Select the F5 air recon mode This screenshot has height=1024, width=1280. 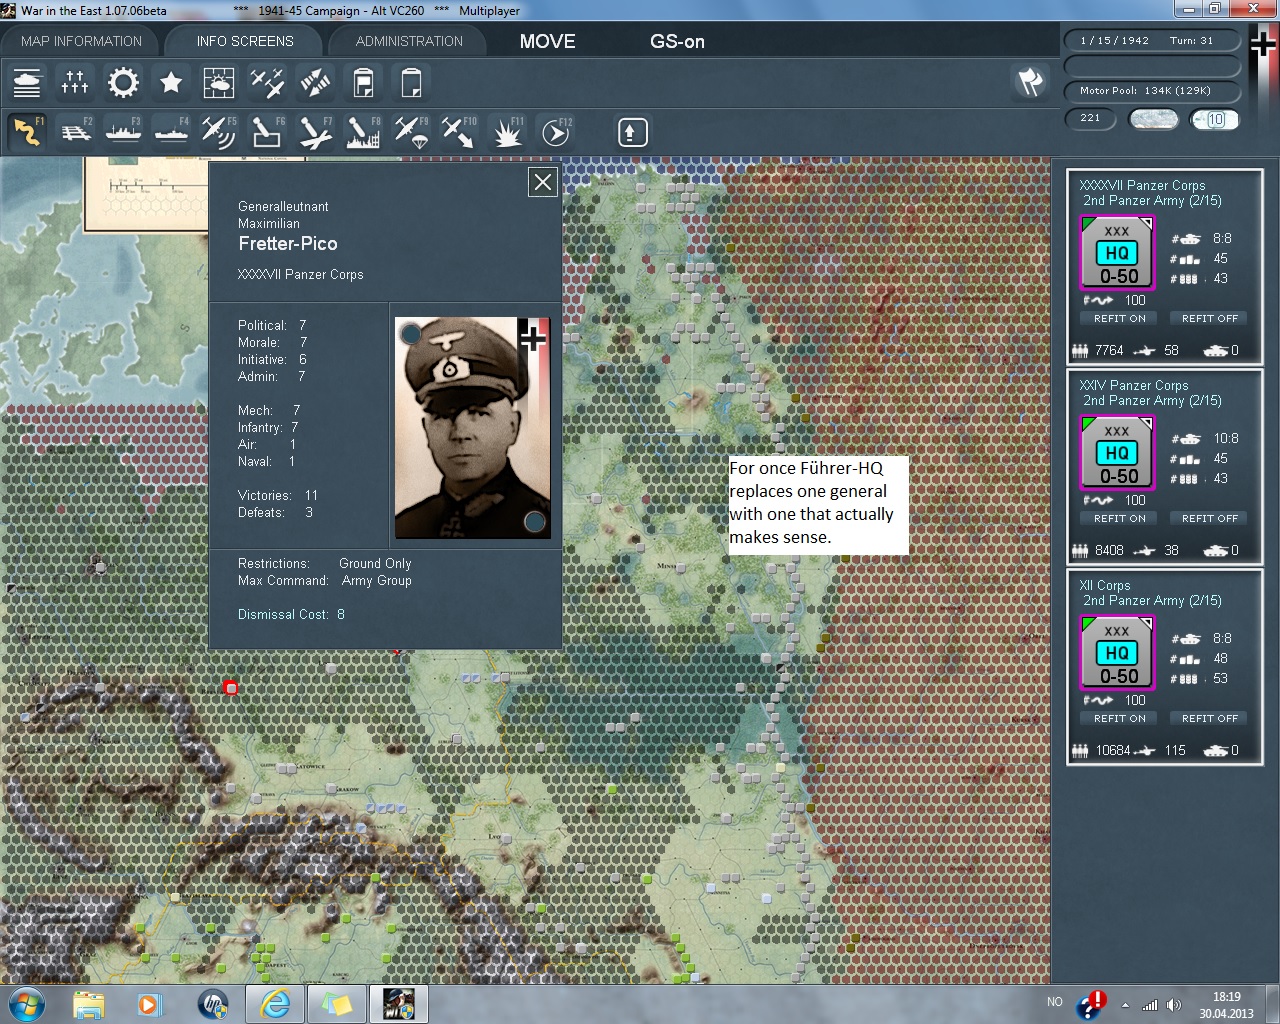pos(219,132)
